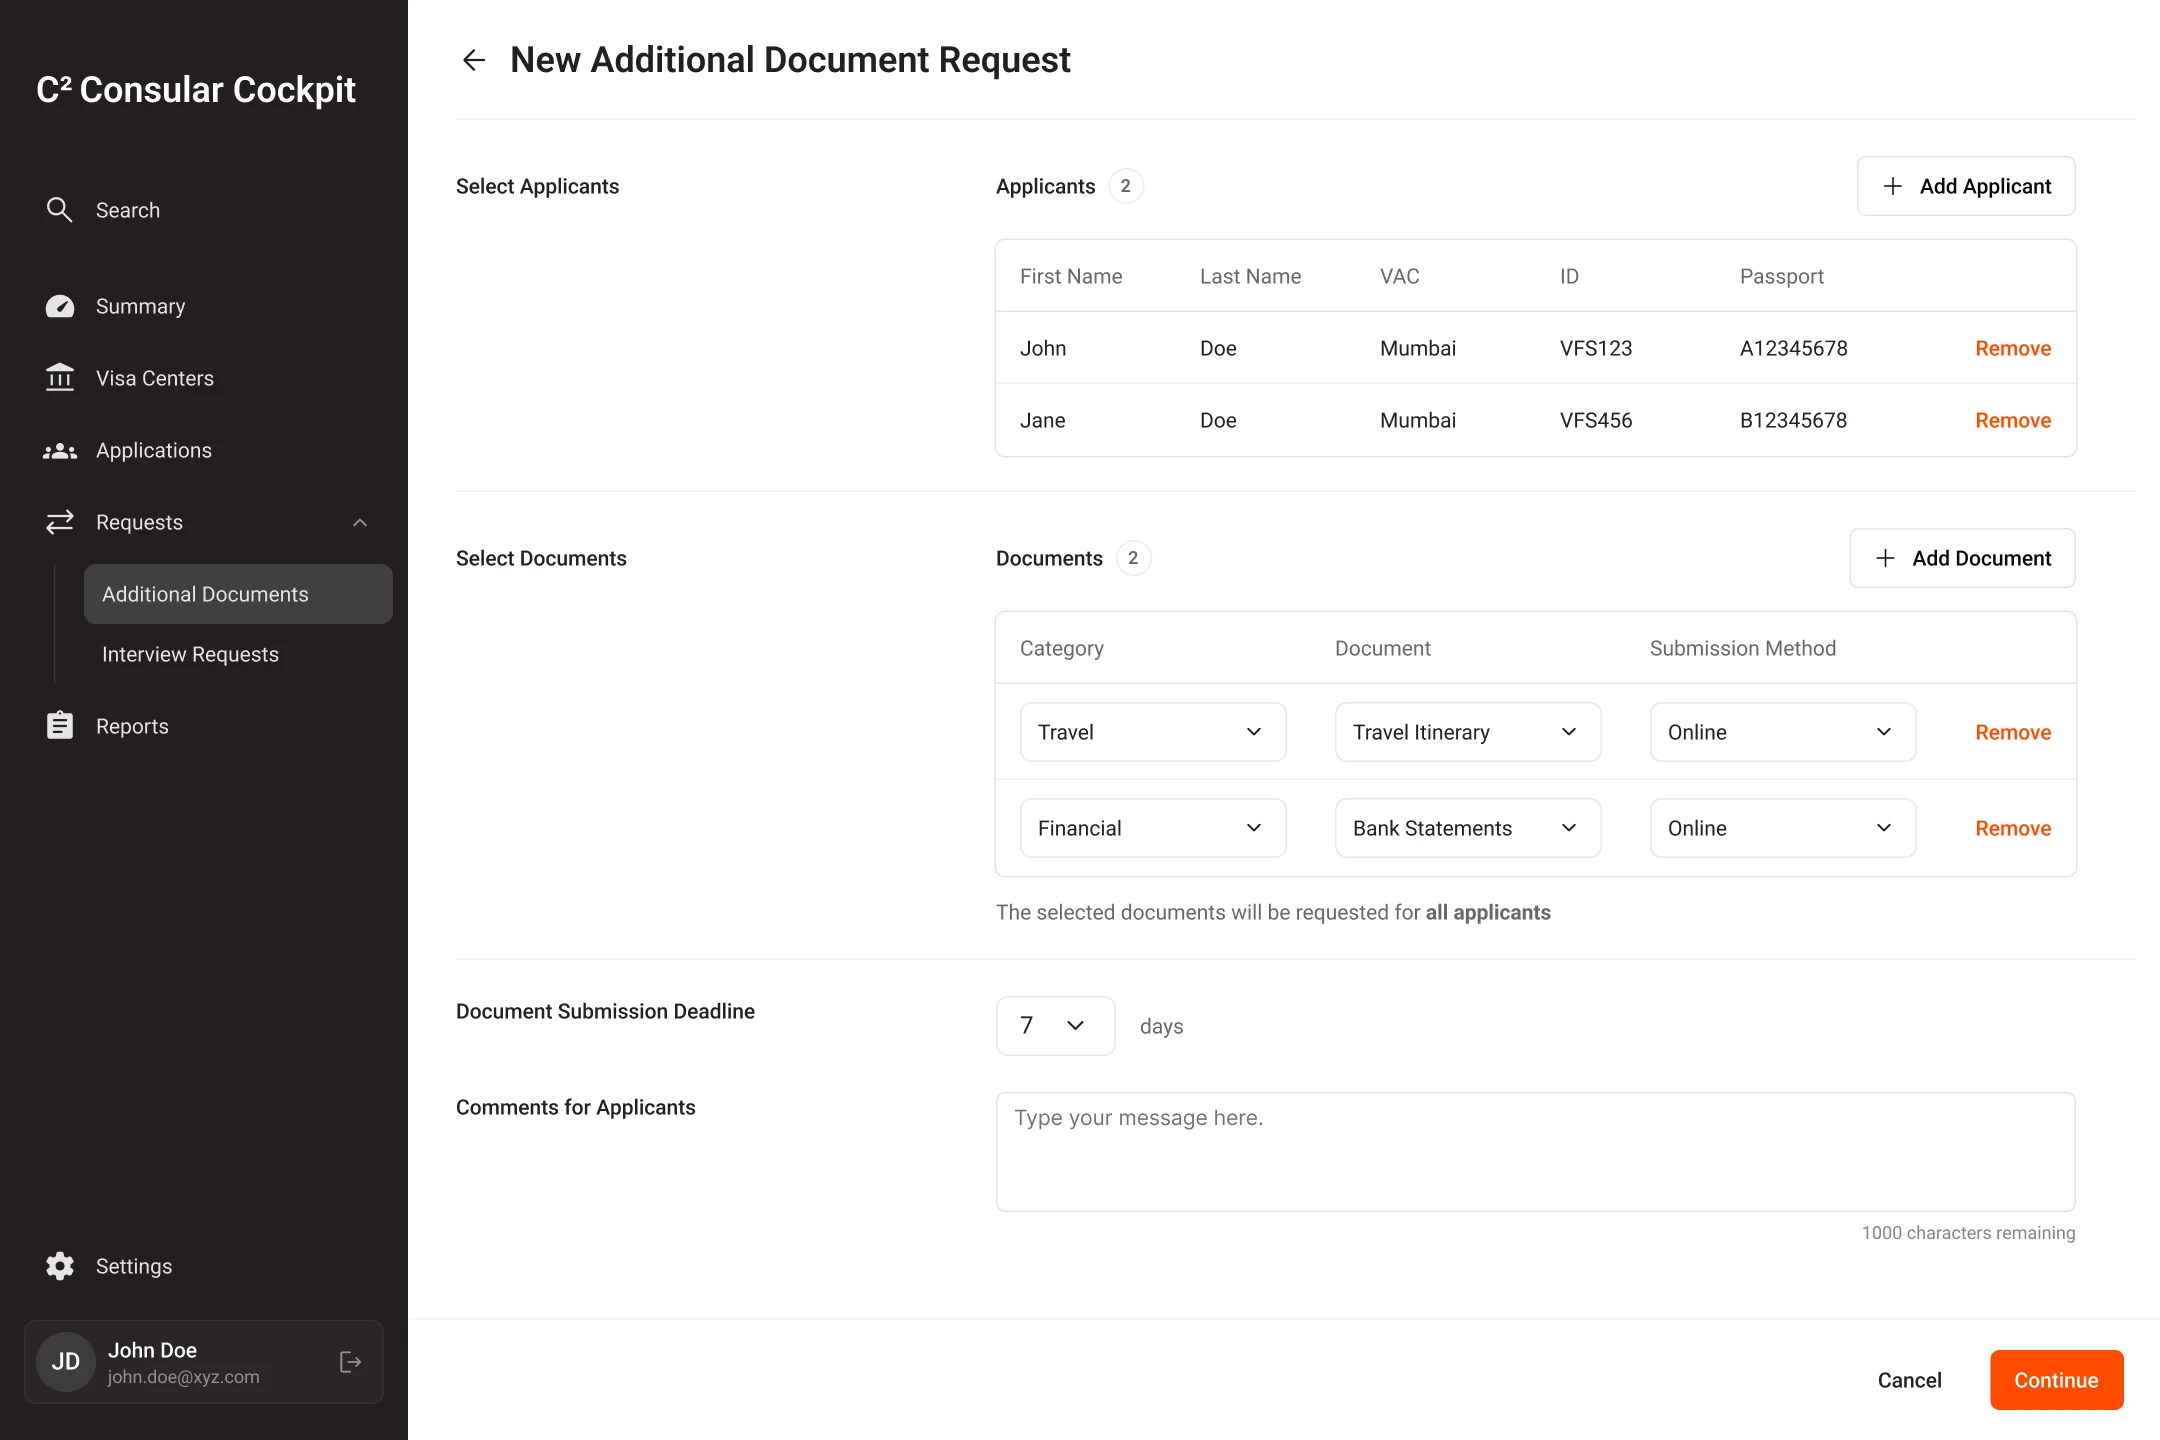Click the logout icon beside John Doe
This screenshot has height=1440, width=2160.
coord(350,1362)
